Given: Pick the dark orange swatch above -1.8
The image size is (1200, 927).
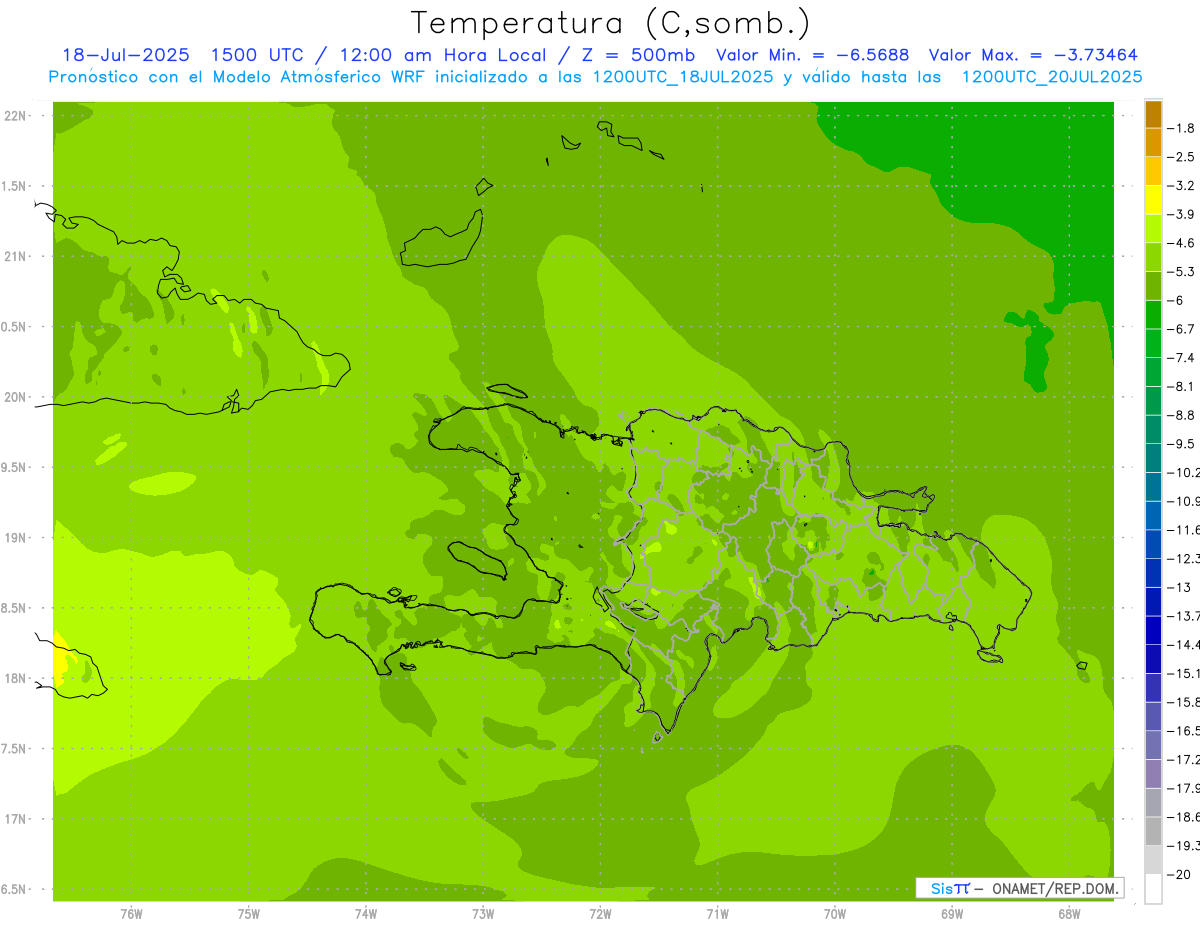Looking at the screenshot, I should click(x=1153, y=114).
